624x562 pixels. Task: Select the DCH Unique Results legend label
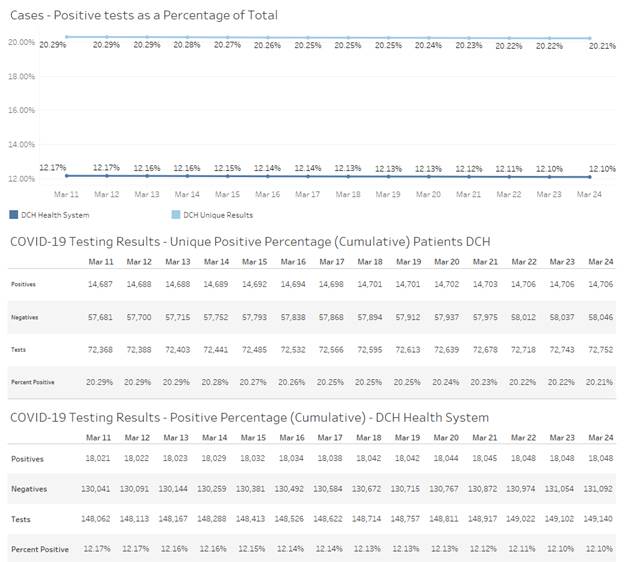[x=212, y=214]
